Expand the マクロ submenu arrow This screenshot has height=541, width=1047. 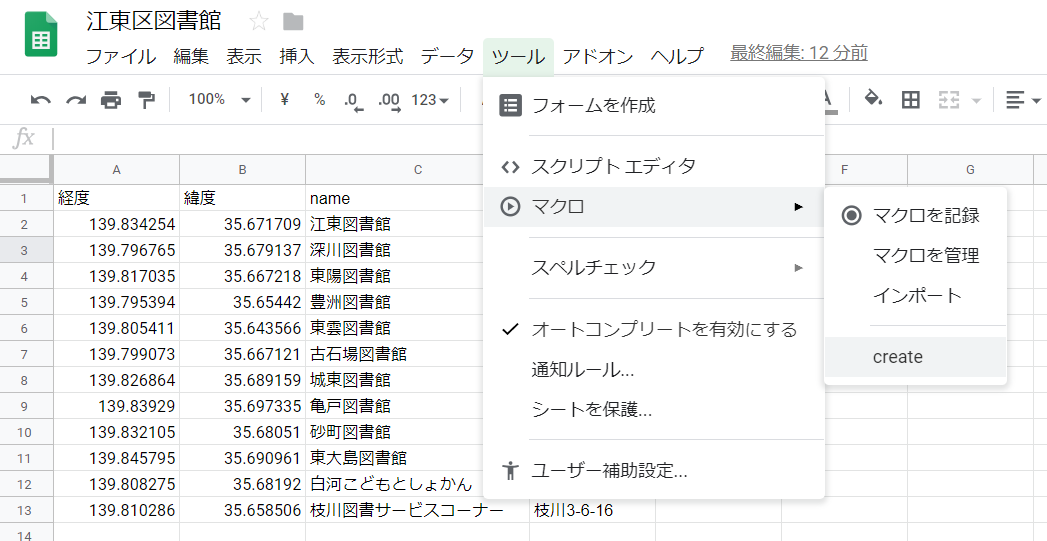coord(798,206)
